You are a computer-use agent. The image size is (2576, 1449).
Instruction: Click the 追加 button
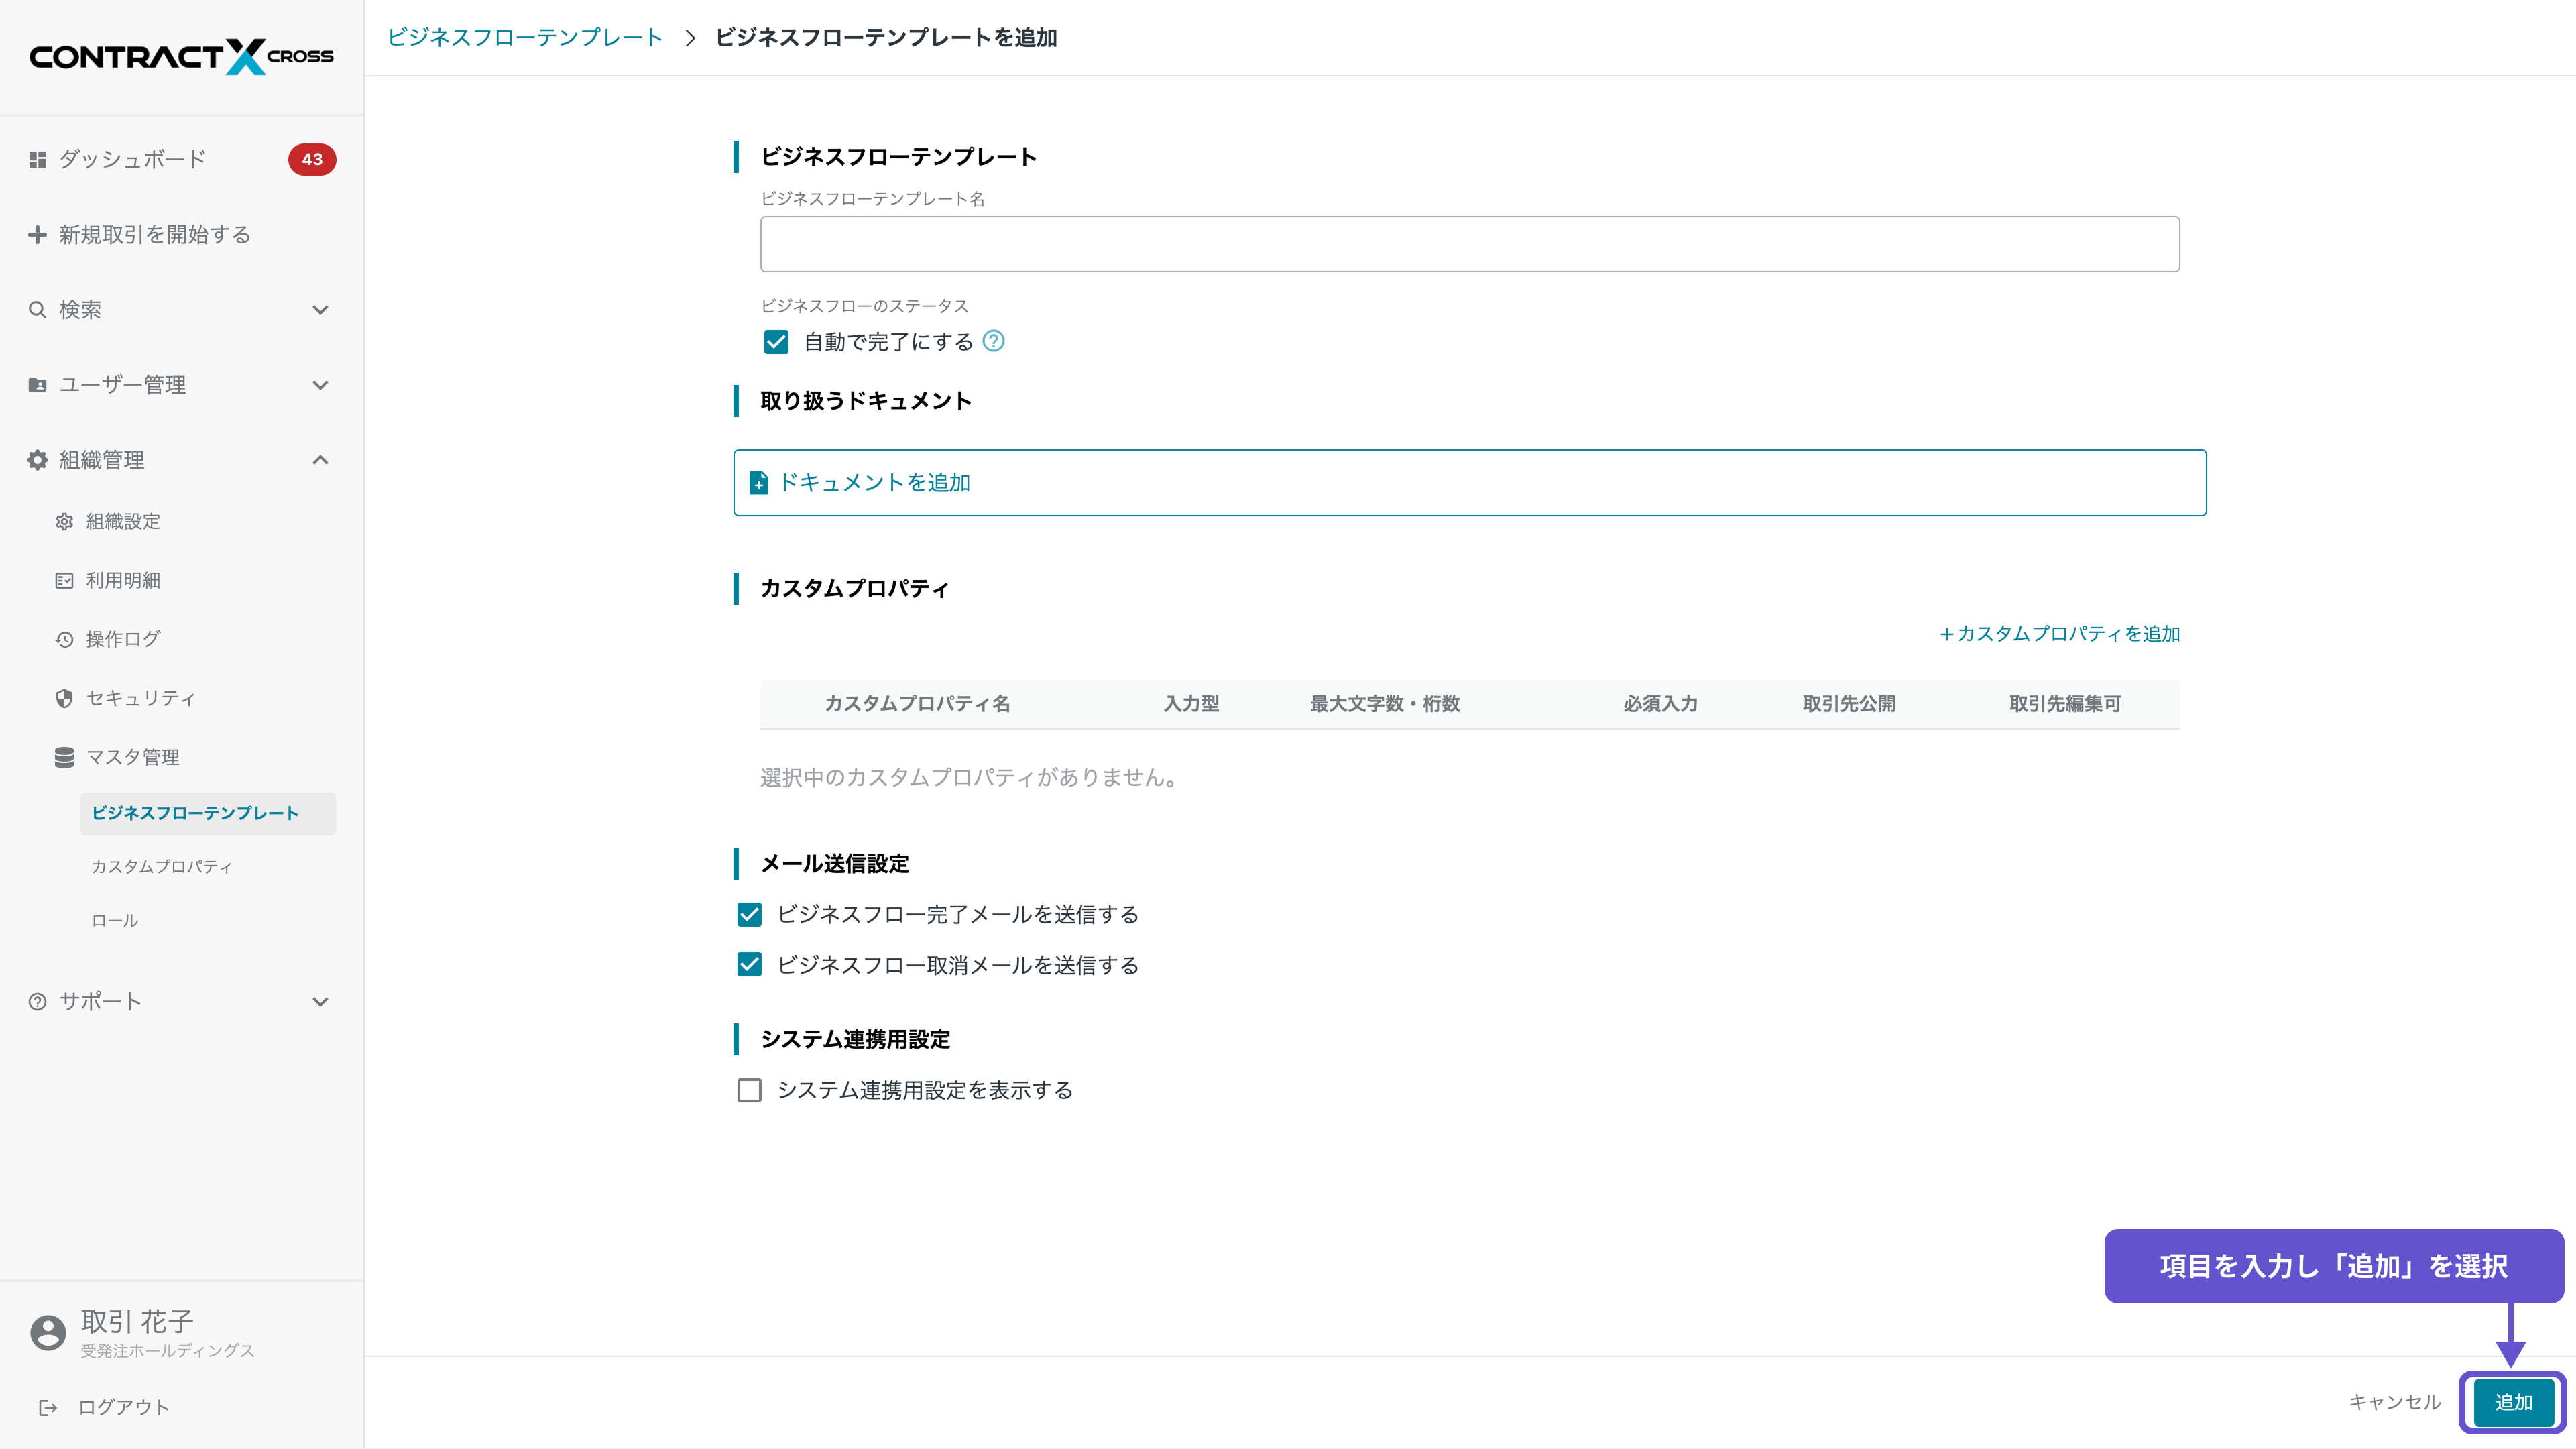point(2513,1402)
